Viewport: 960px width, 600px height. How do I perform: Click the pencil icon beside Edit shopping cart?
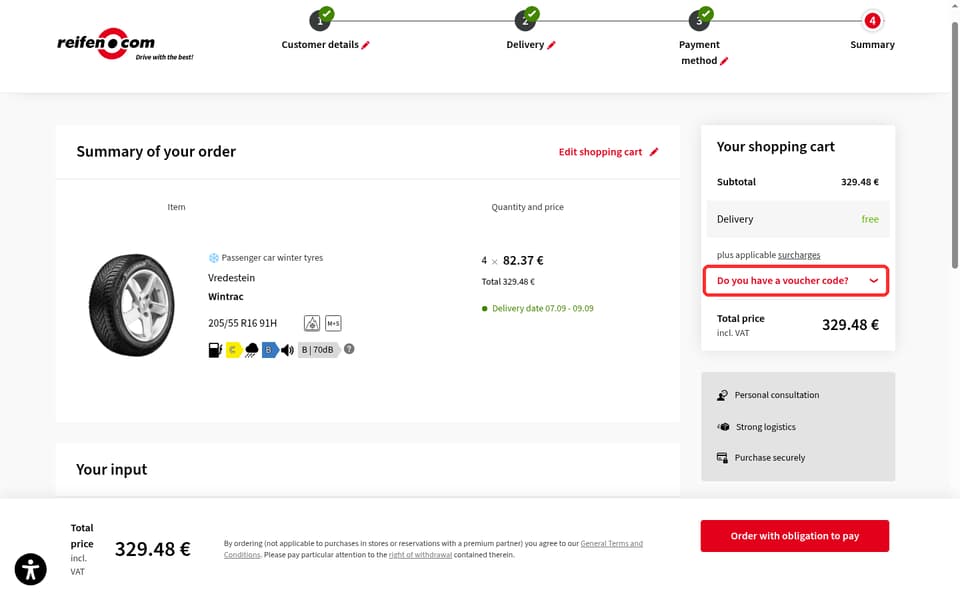(x=654, y=152)
